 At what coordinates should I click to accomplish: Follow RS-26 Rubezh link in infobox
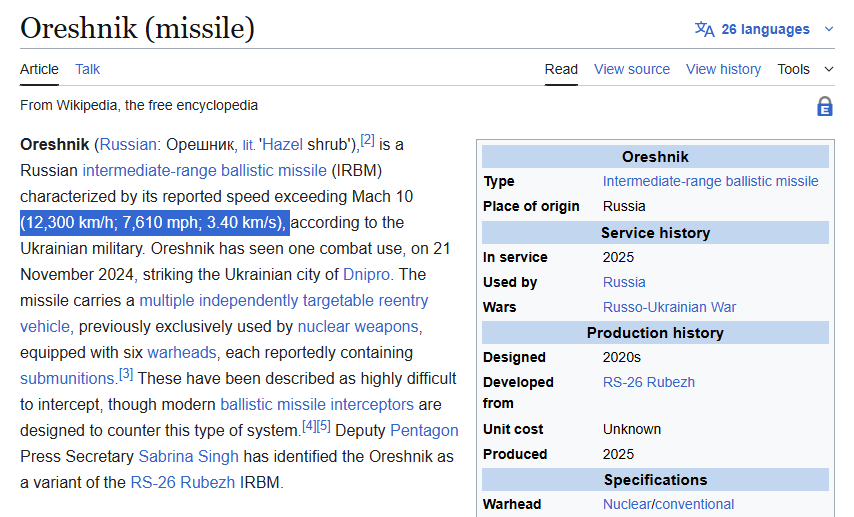(649, 382)
